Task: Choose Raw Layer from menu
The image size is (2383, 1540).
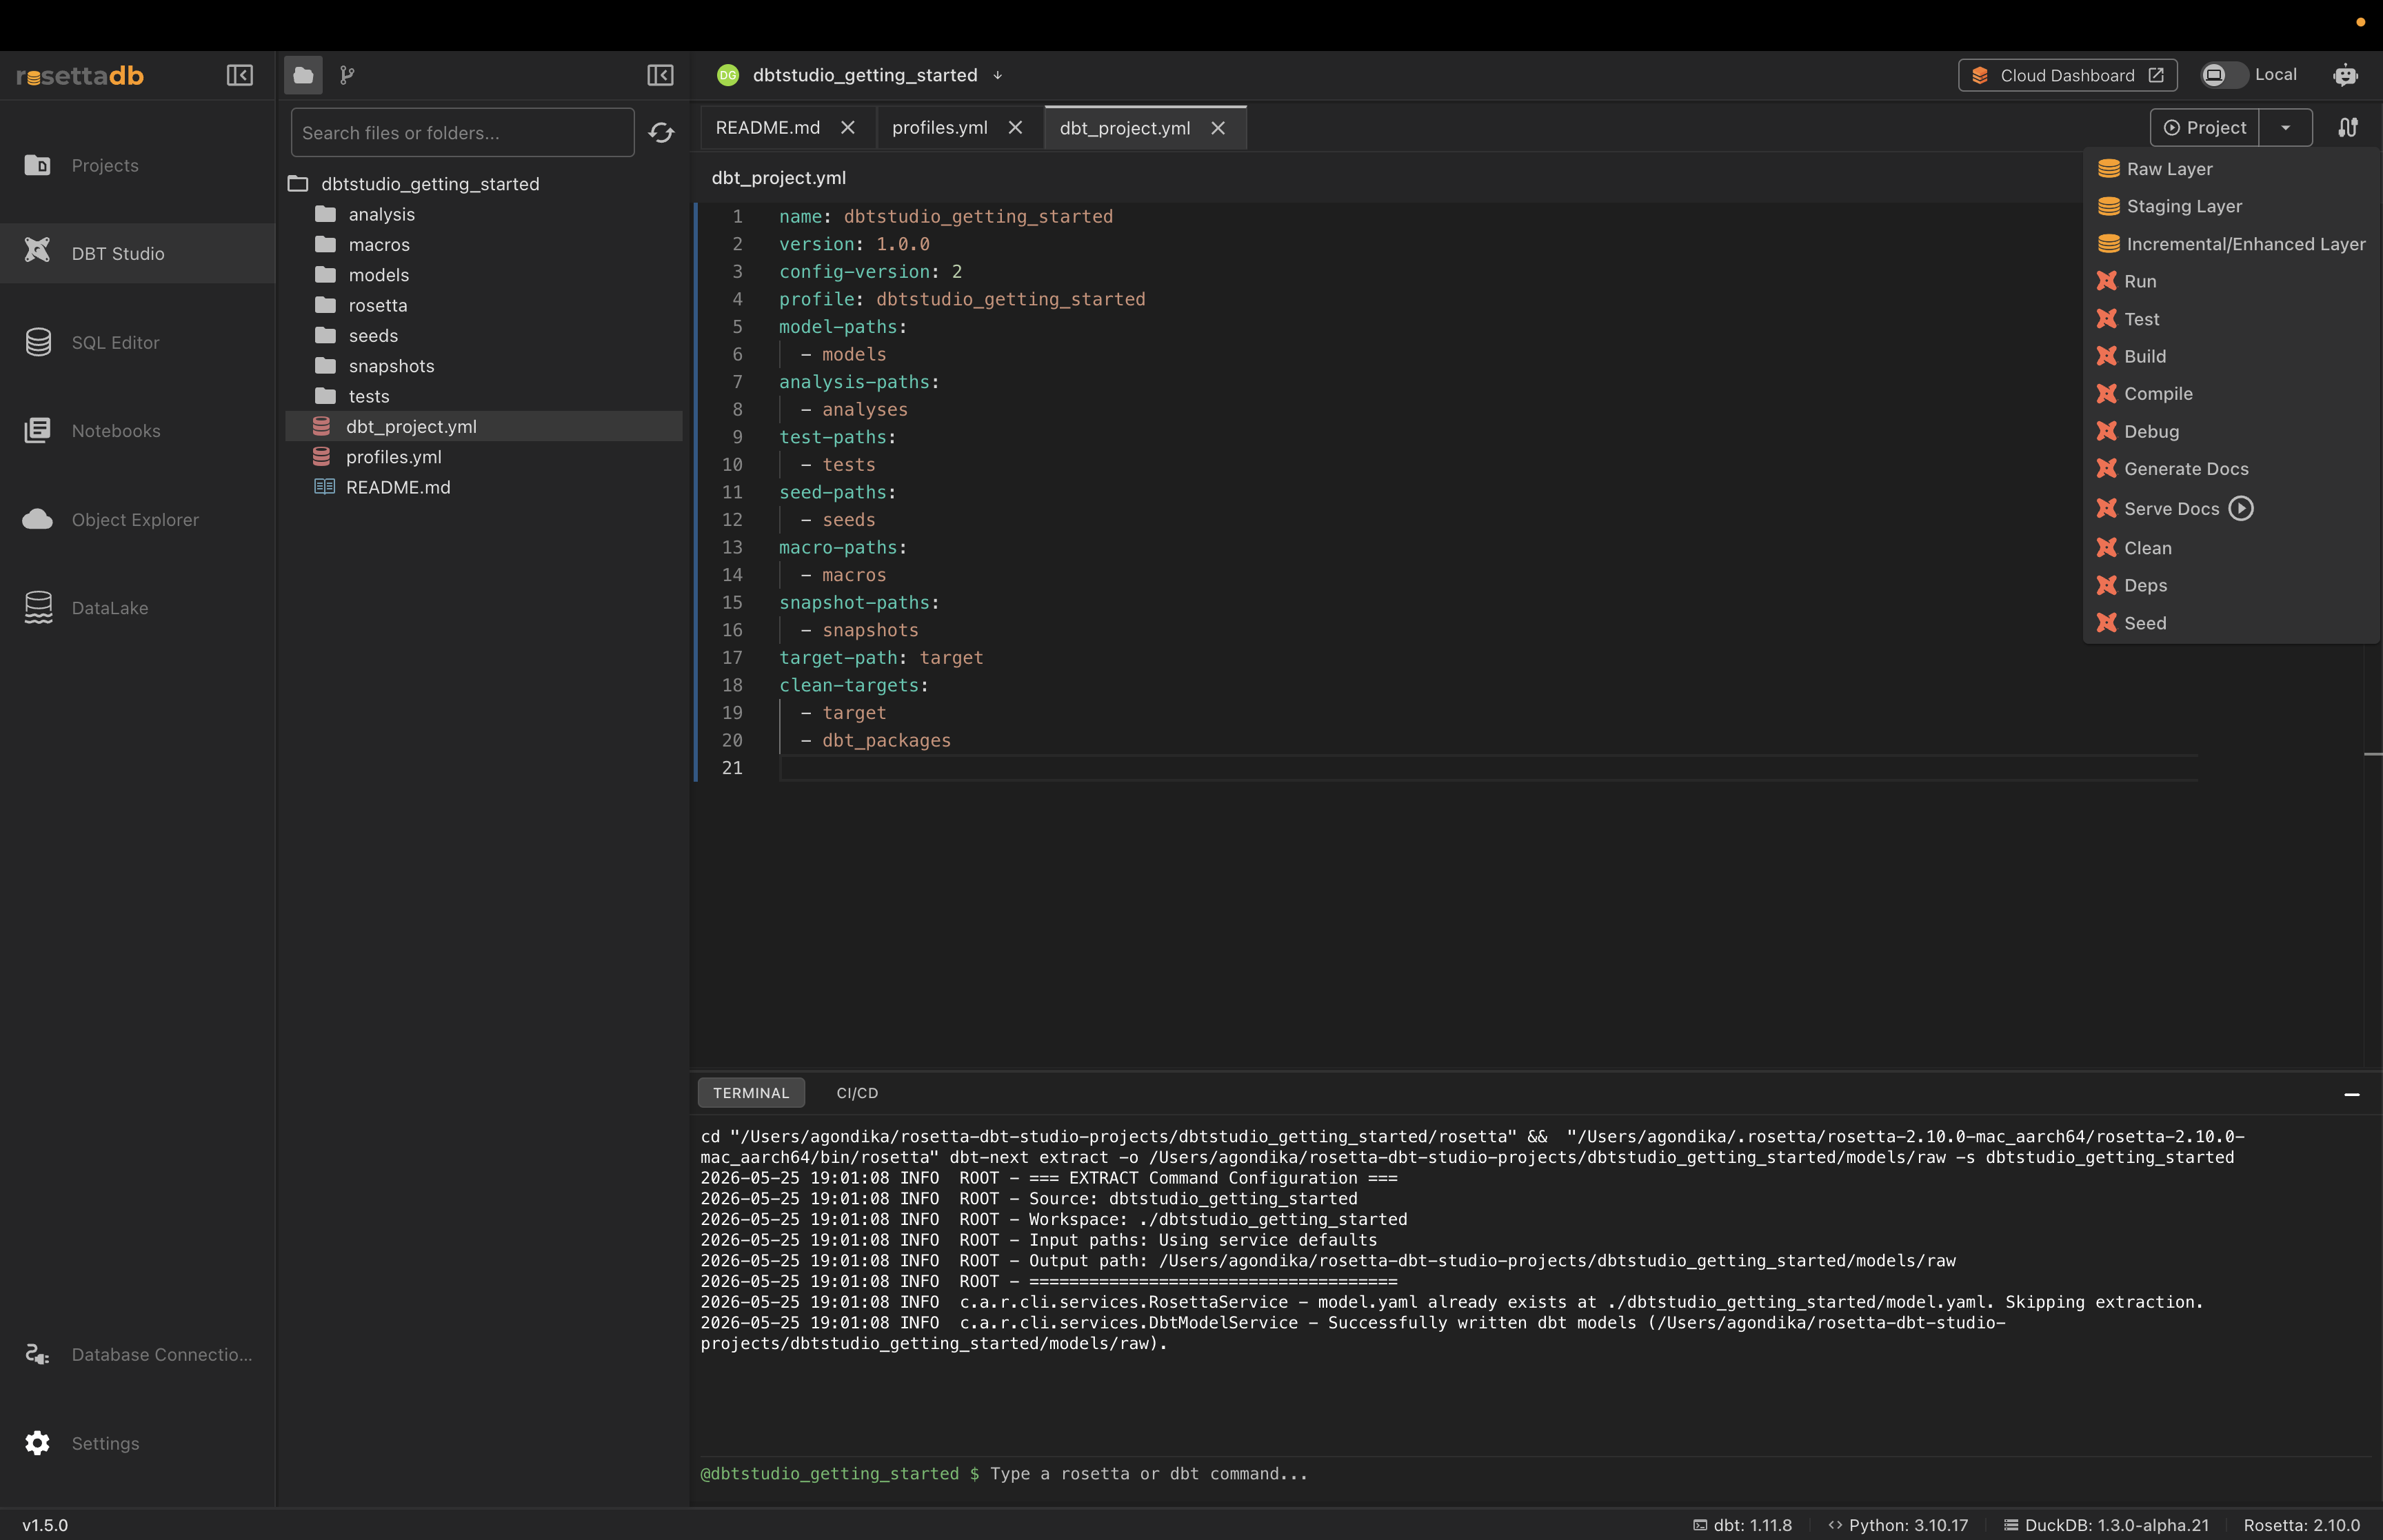Action: (x=2231, y=169)
